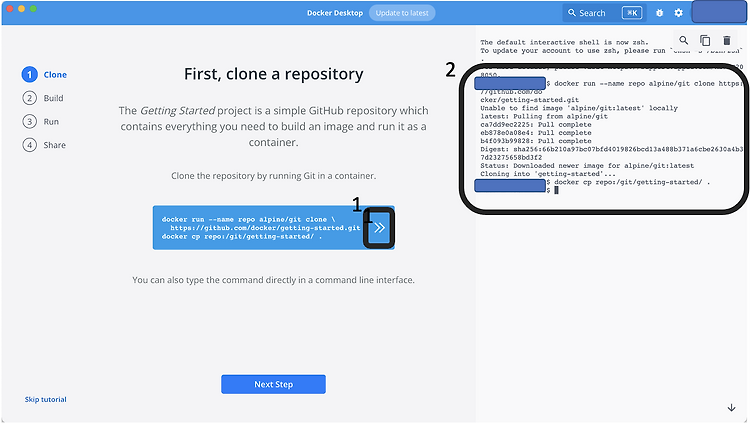Click terminal line 'Status: Downloaded newer image'
The height and width of the screenshot is (423, 750).
coord(587,166)
